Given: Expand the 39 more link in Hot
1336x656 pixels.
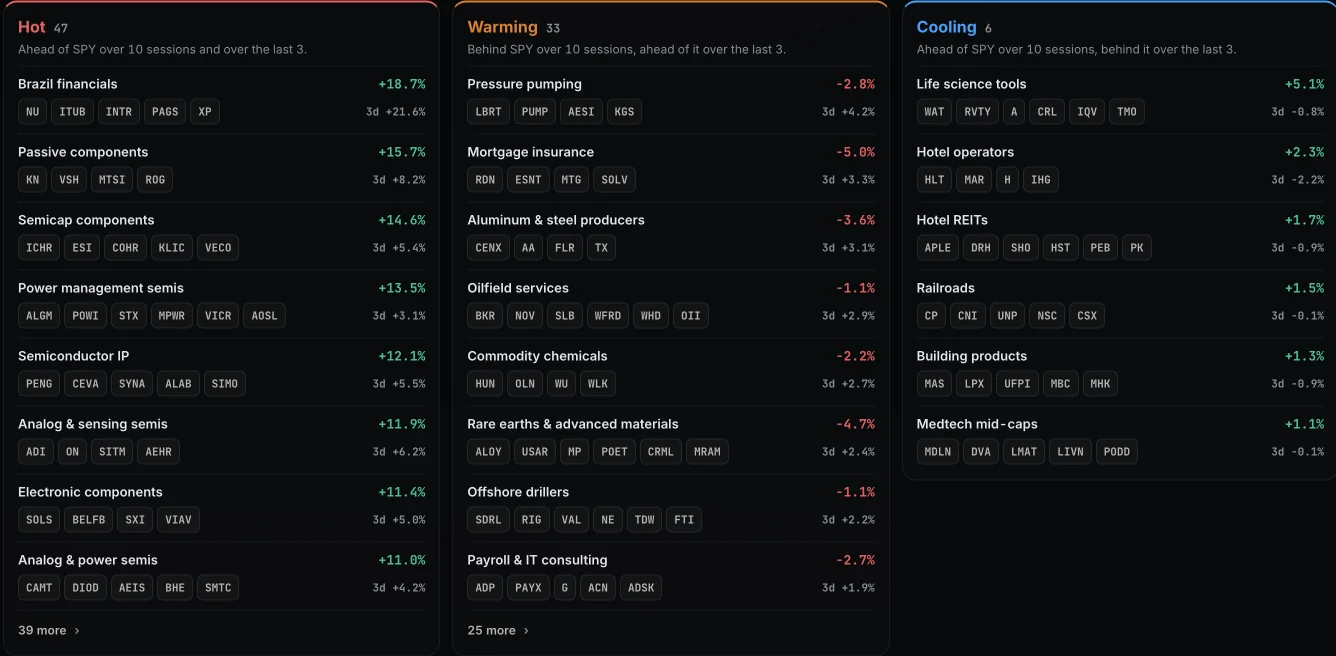Looking at the screenshot, I should (49, 630).
